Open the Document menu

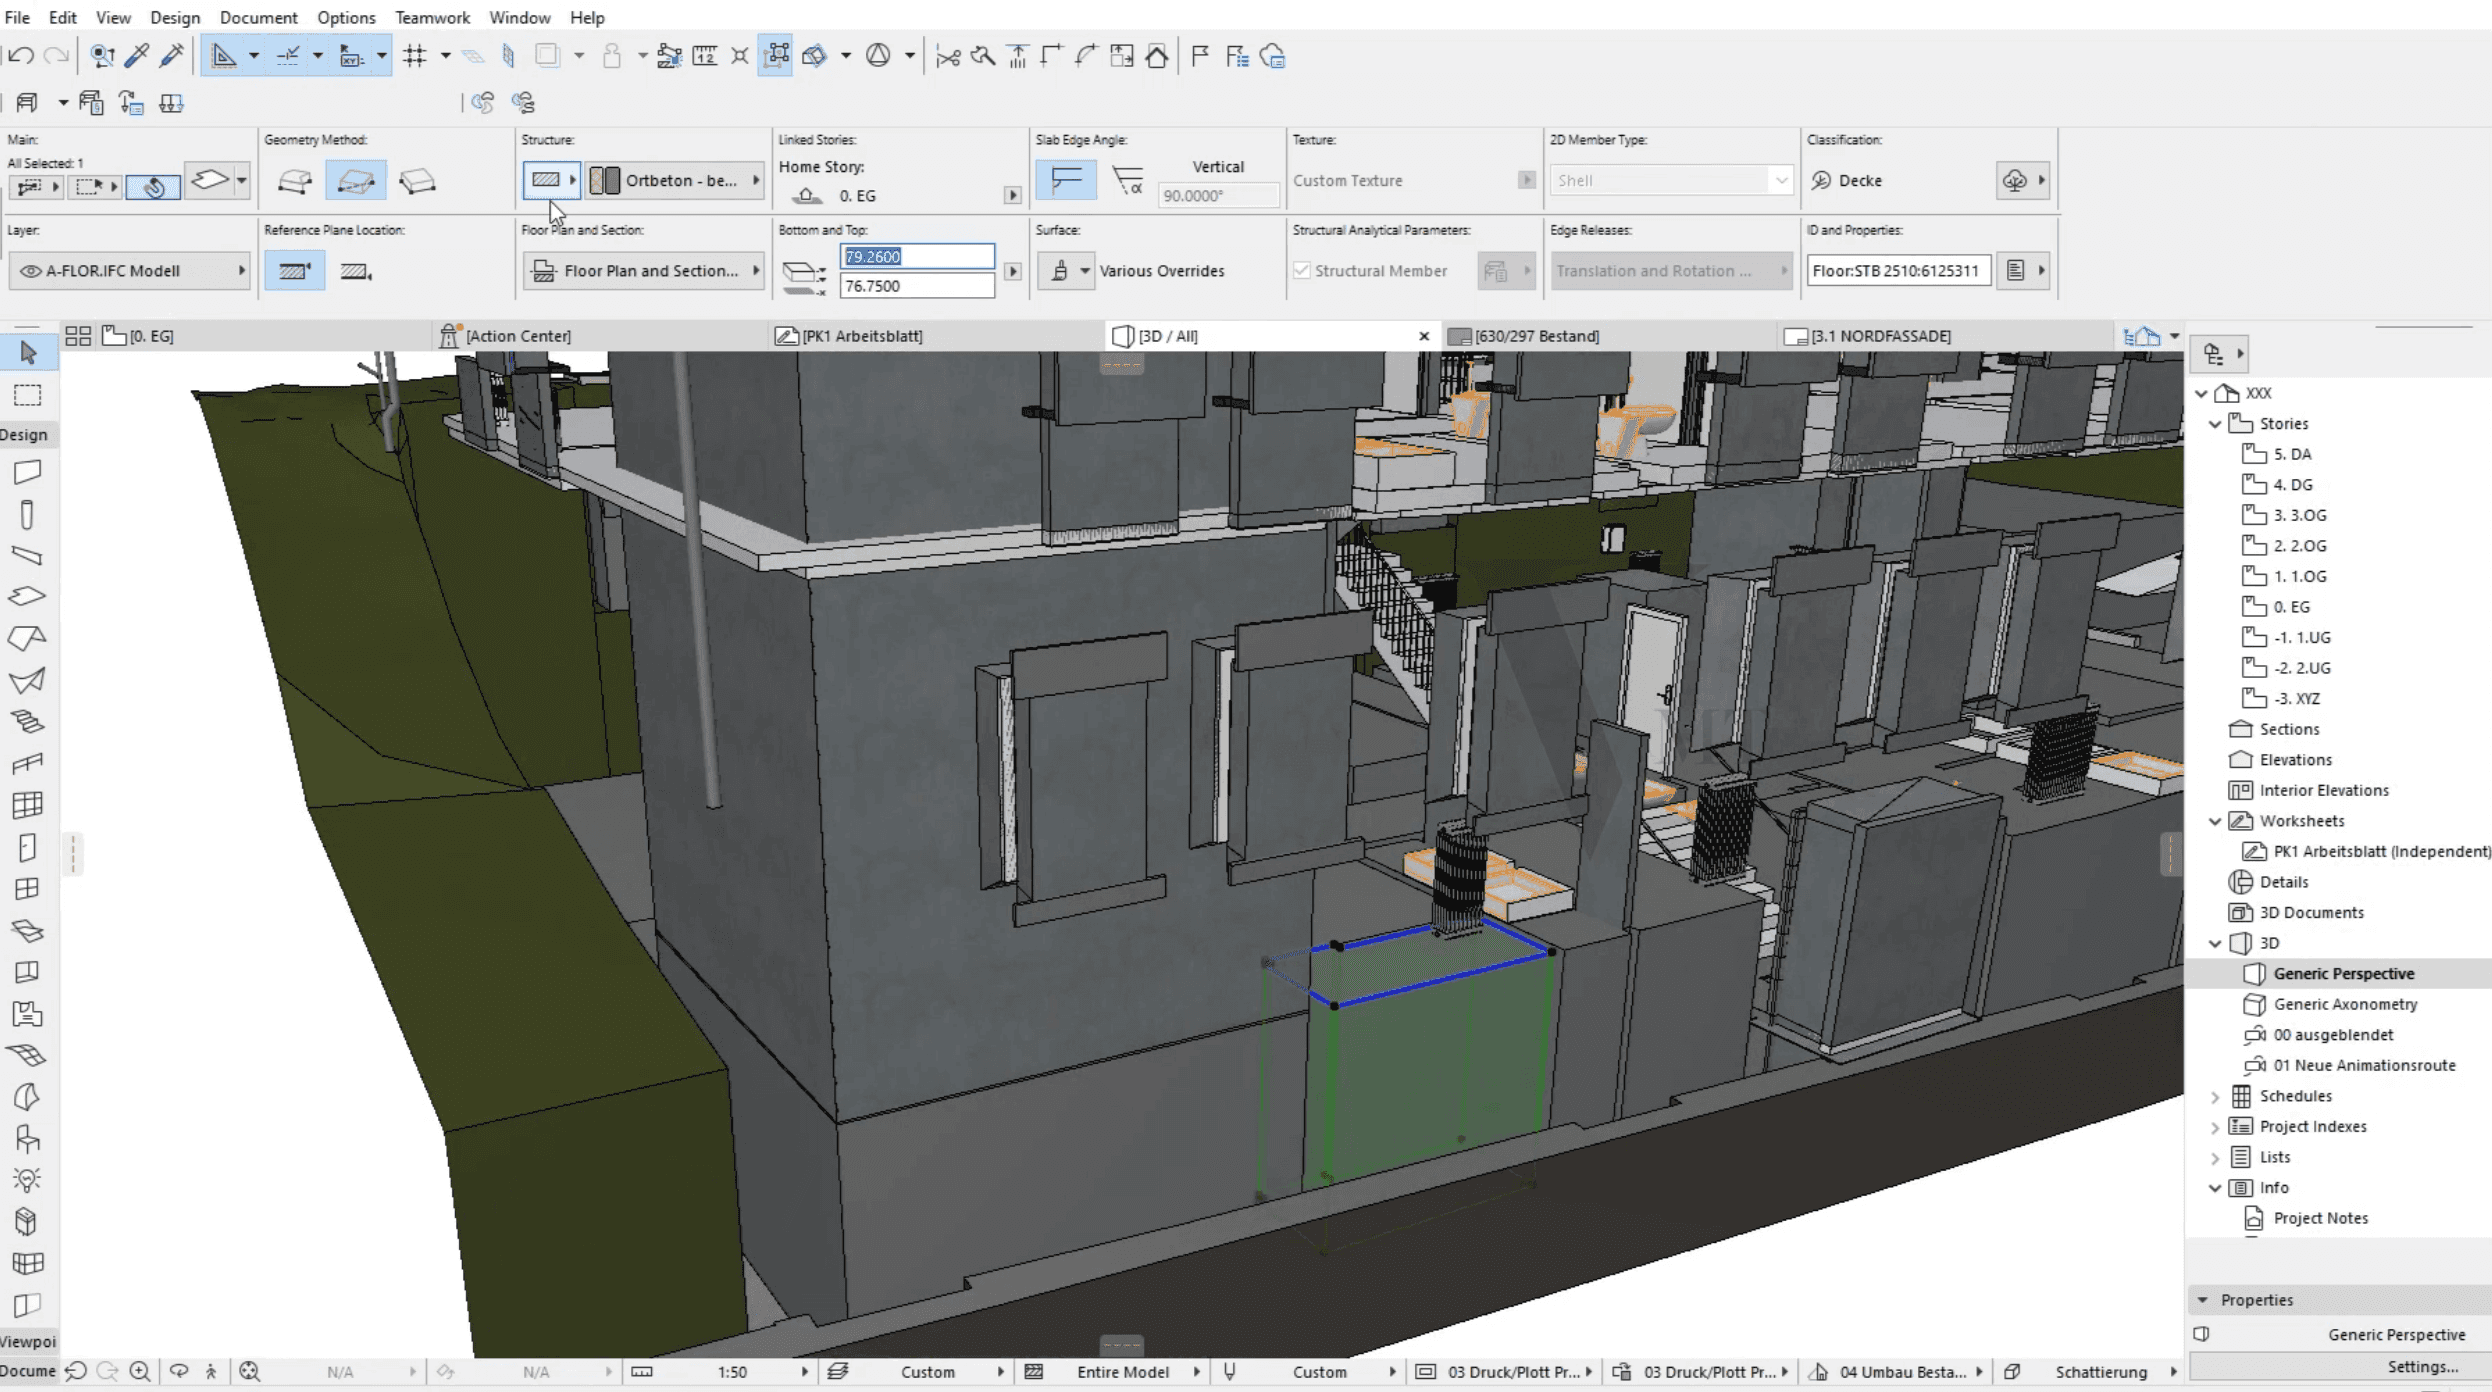(x=258, y=17)
